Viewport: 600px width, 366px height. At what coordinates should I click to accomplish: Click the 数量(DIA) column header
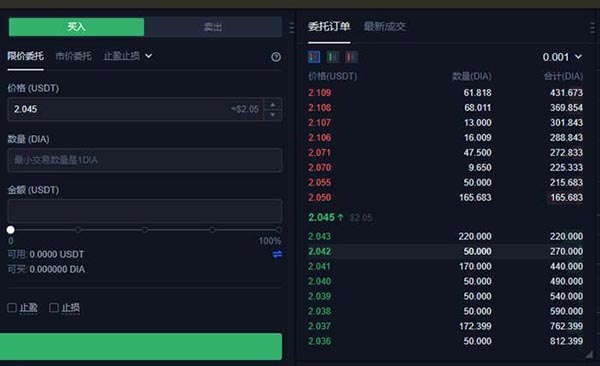(x=472, y=76)
